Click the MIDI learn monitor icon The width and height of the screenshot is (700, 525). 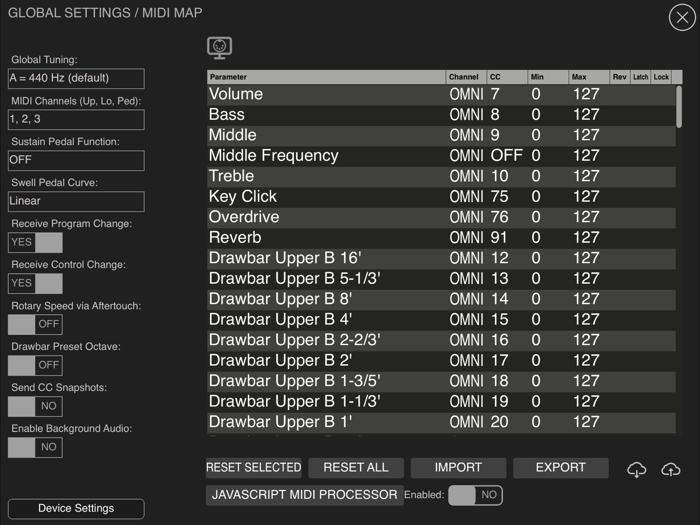pos(219,48)
